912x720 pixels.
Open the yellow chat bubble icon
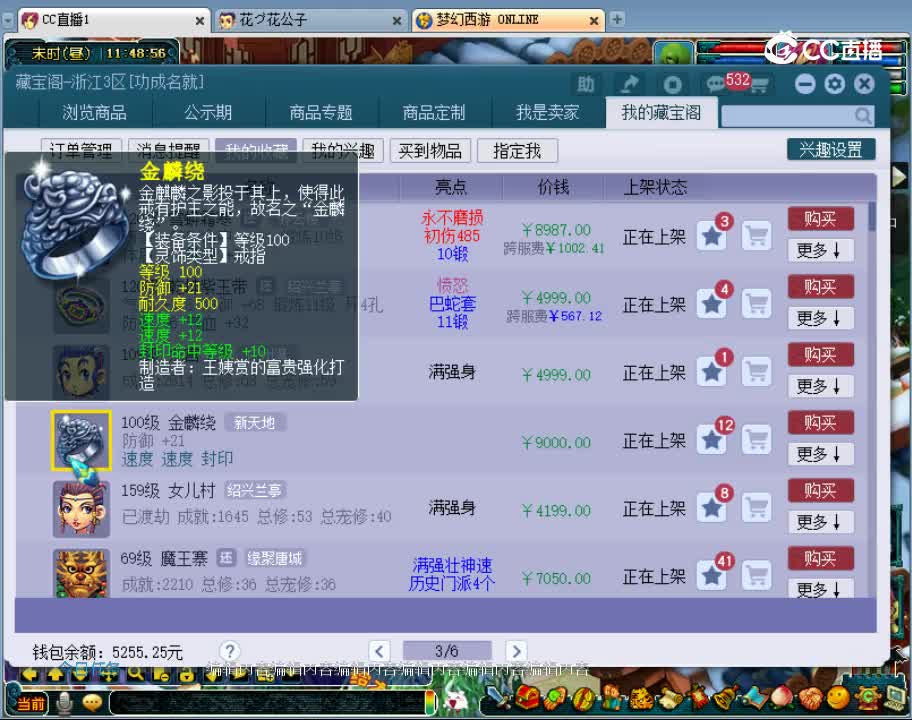point(92,703)
